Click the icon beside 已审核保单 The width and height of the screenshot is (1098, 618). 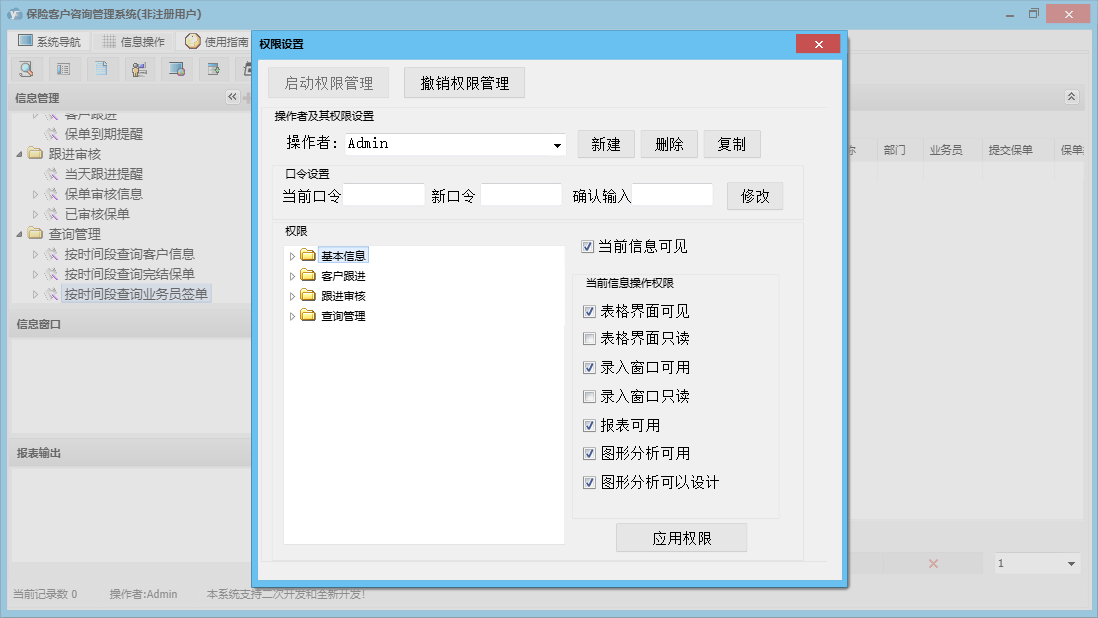coord(51,214)
